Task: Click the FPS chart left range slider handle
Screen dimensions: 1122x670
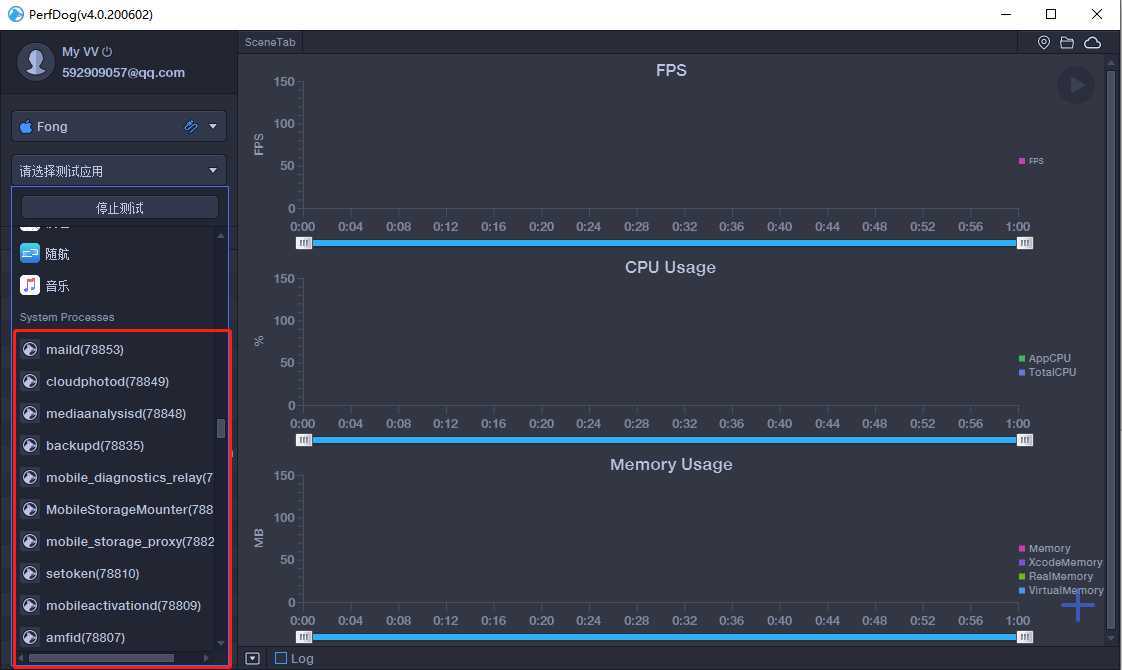Action: pyautogui.click(x=304, y=243)
